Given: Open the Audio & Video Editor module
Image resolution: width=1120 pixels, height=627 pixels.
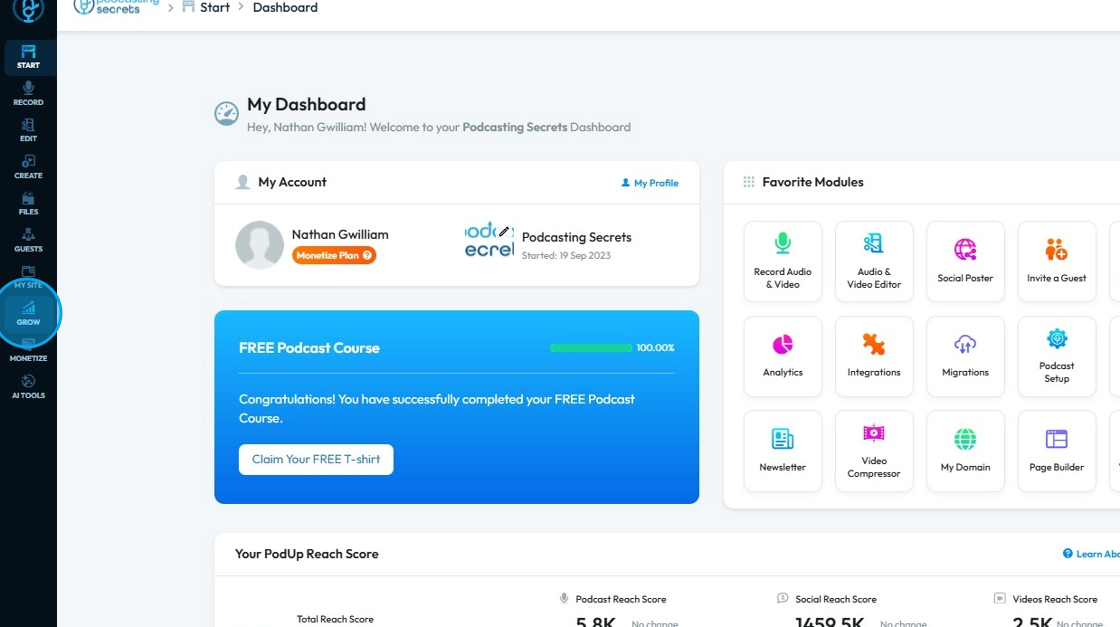Looking at the screenshot, I should pos(874,261).
